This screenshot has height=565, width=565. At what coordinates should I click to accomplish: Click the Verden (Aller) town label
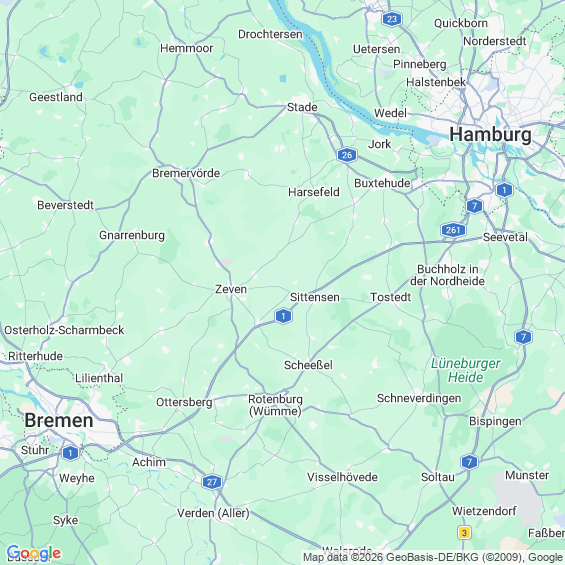click(x=213, y=513)
